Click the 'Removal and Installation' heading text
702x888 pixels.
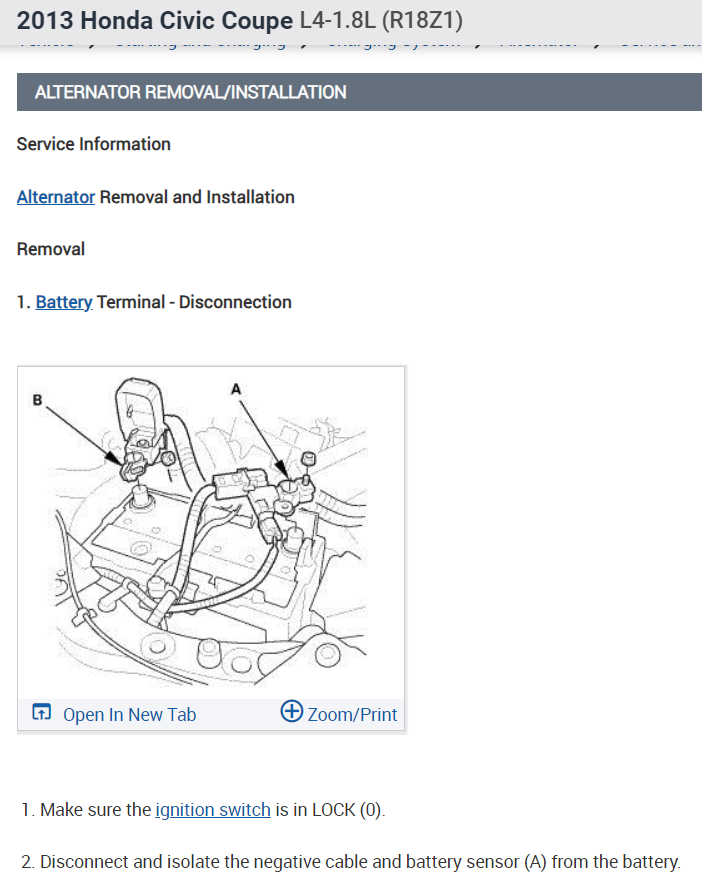tap(197, 197)
